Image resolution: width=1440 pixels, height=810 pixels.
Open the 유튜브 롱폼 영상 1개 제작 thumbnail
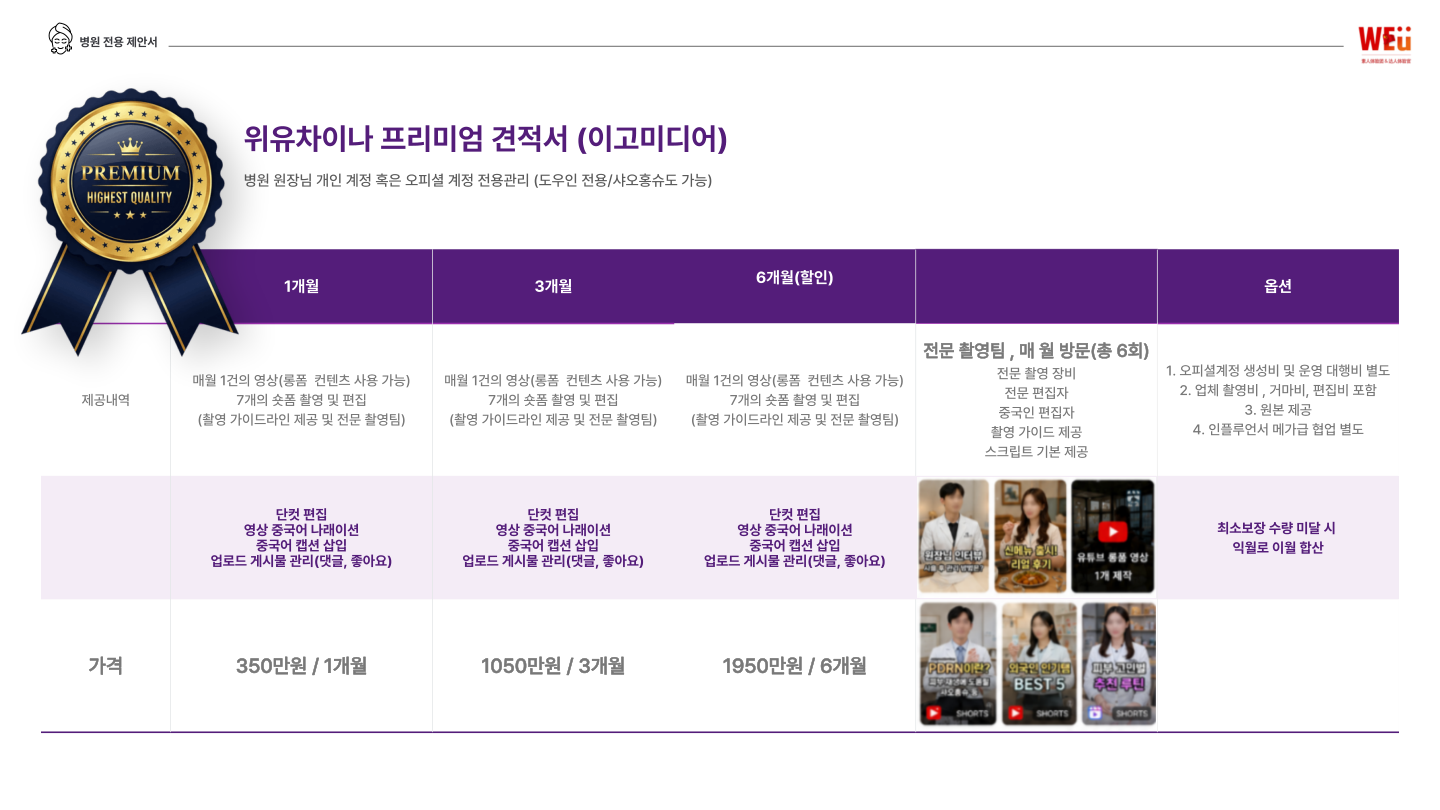point(1112,537)
